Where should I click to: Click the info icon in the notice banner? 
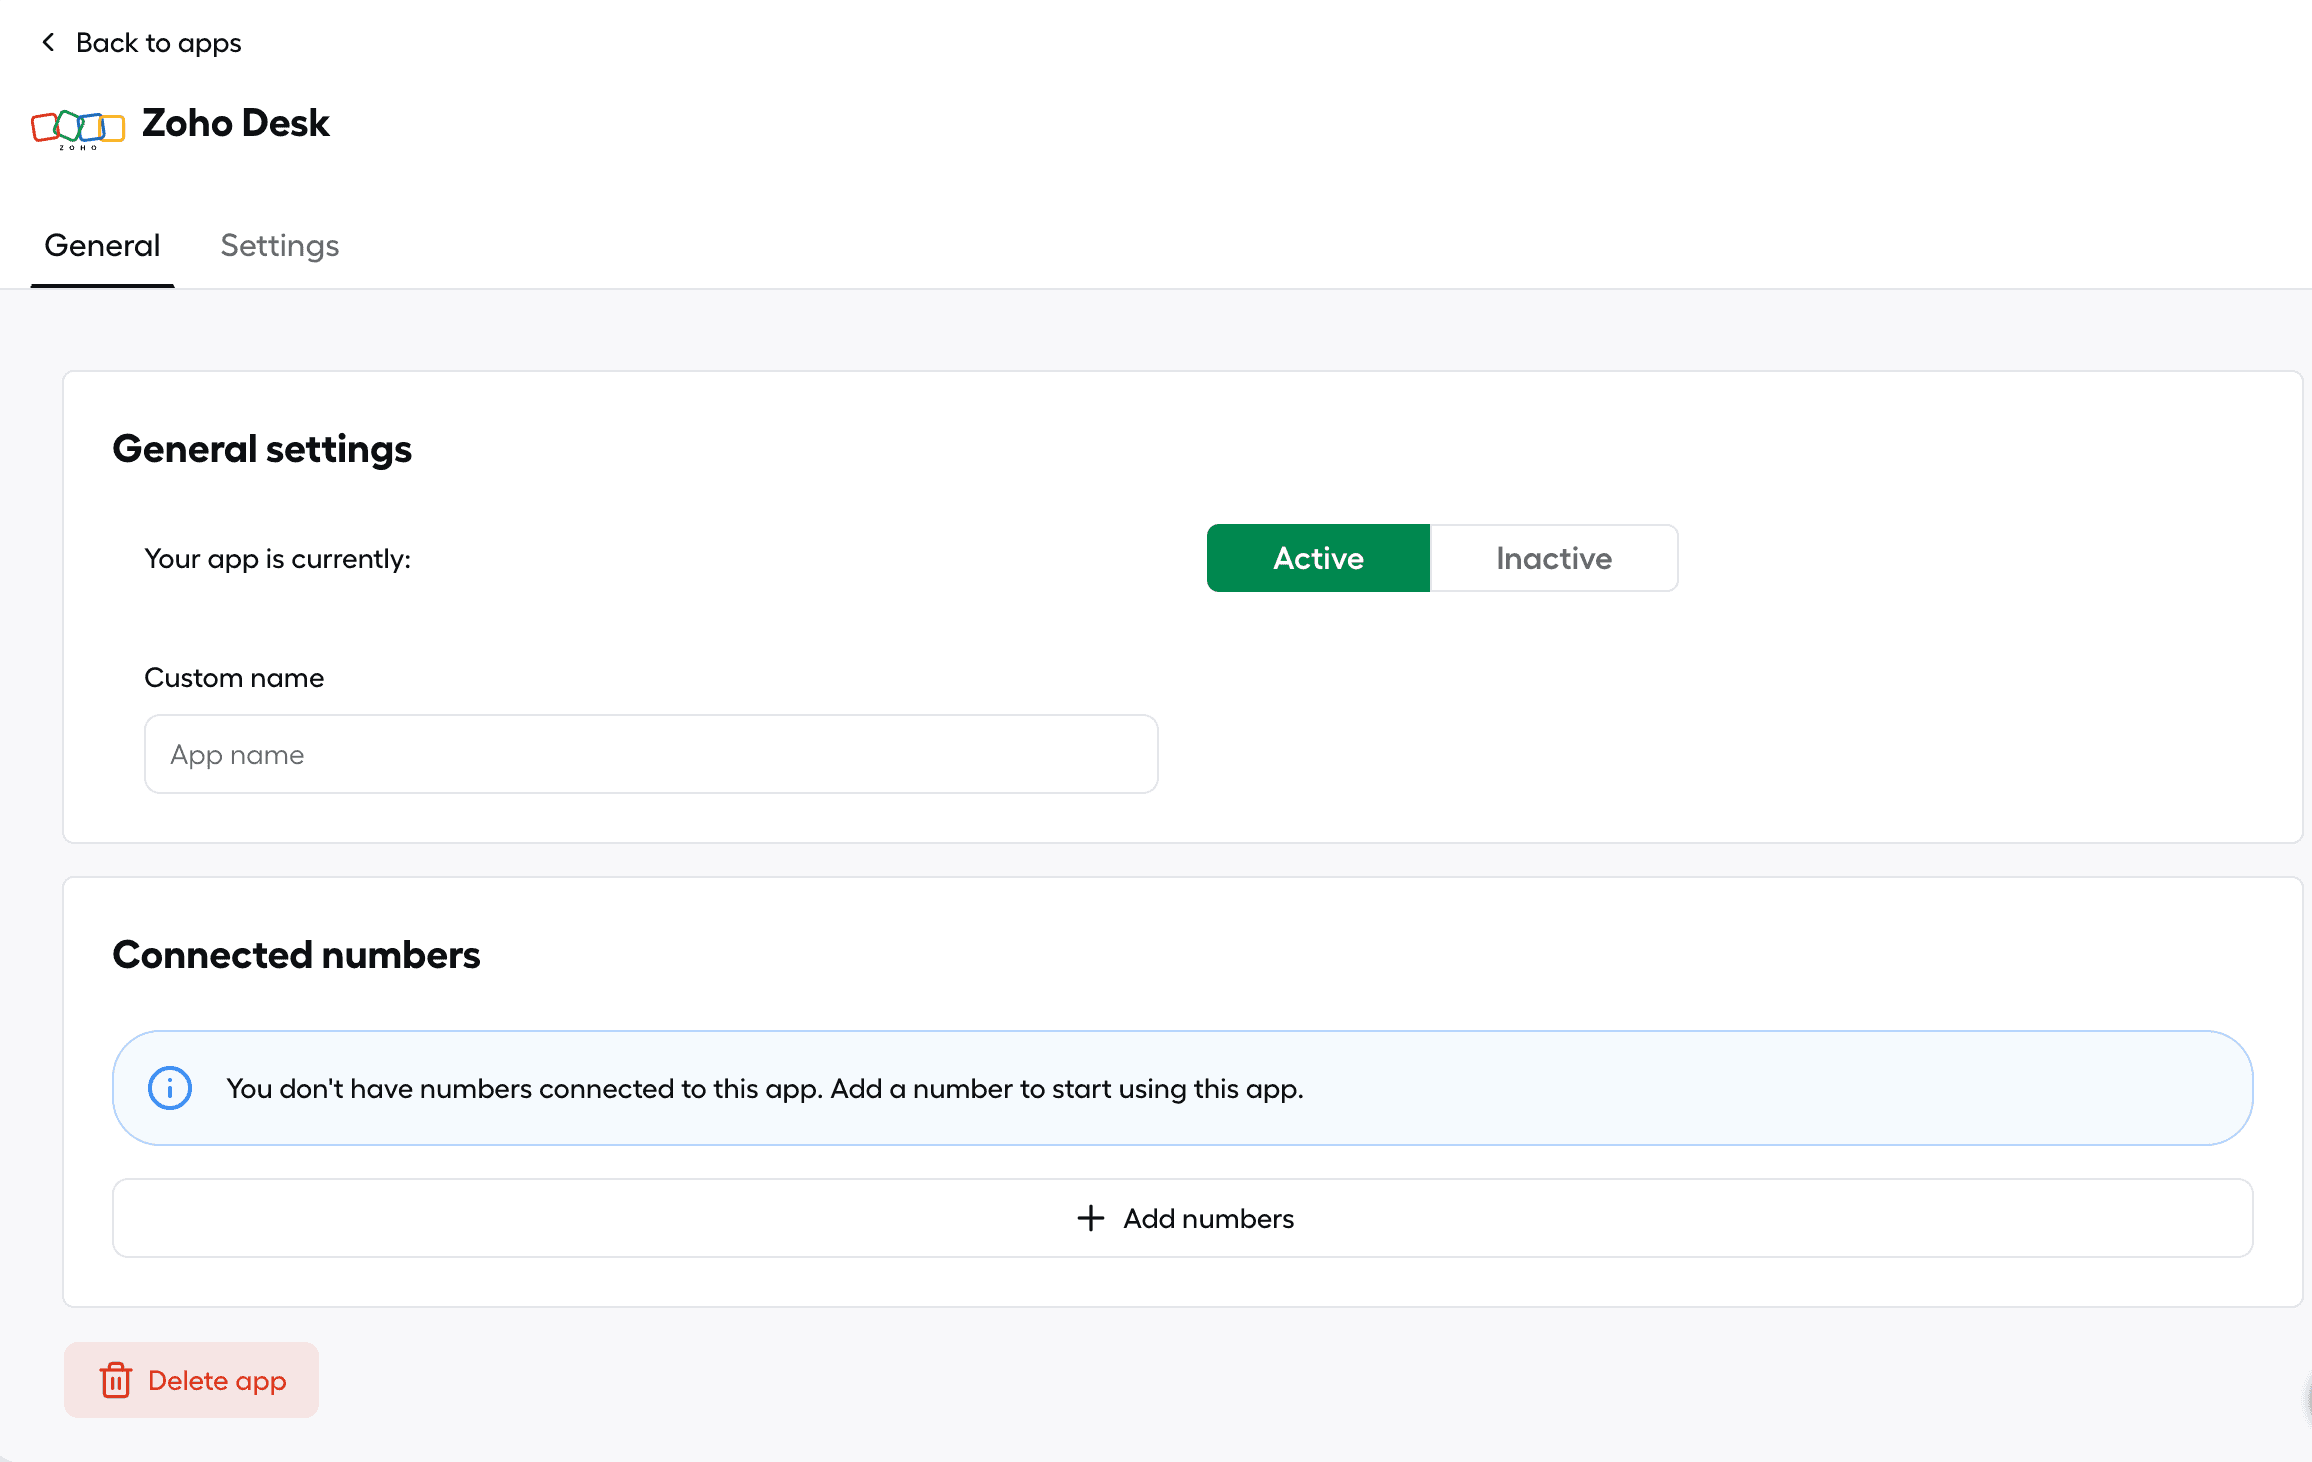(170, 1088)
